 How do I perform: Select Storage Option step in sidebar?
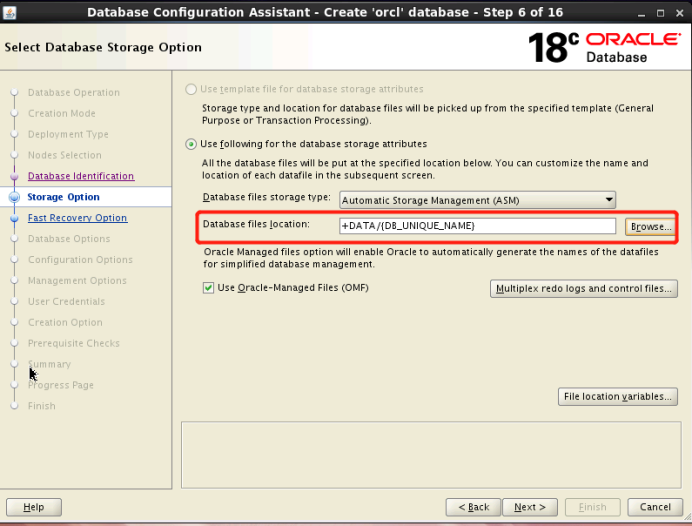pyautogui.click(x=64, y=197)
